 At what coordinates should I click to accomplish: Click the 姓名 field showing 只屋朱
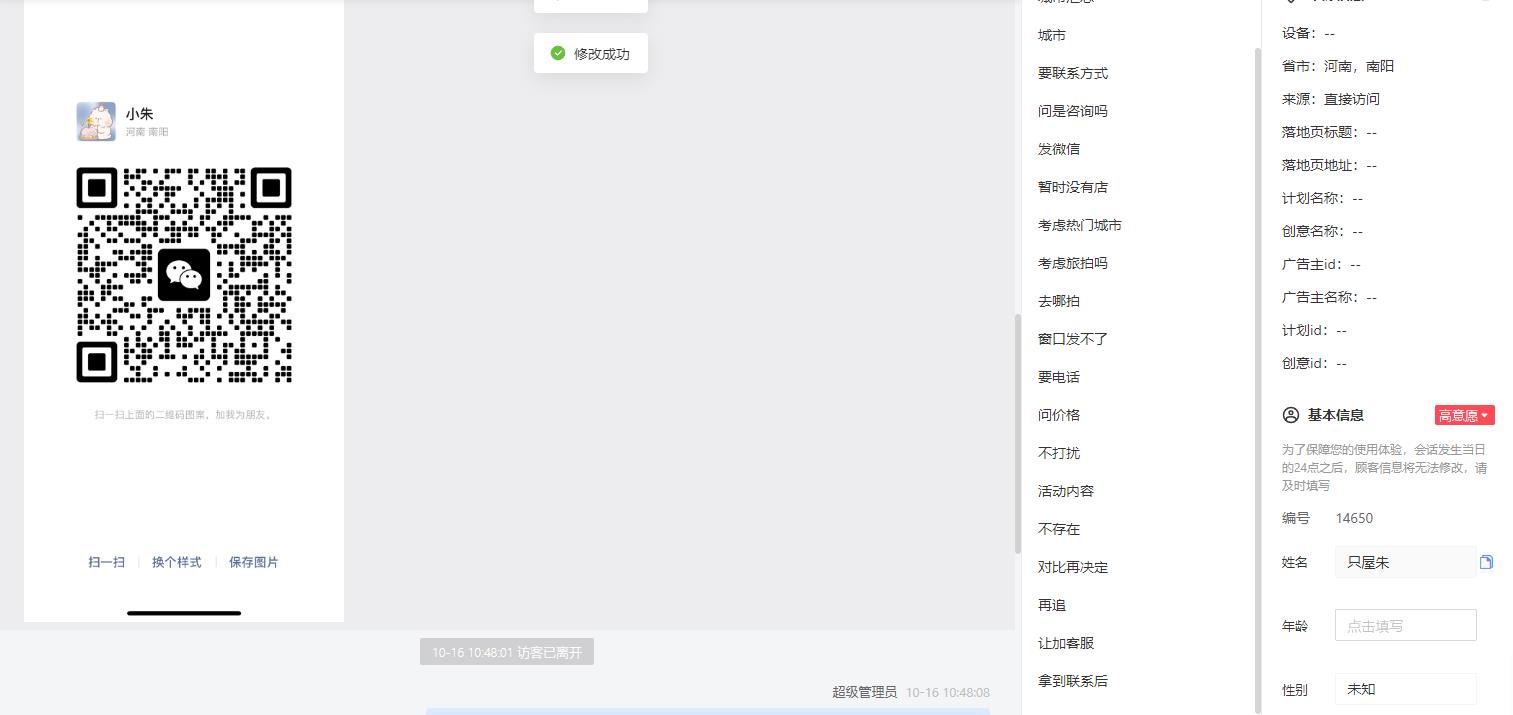point(1405,563)
